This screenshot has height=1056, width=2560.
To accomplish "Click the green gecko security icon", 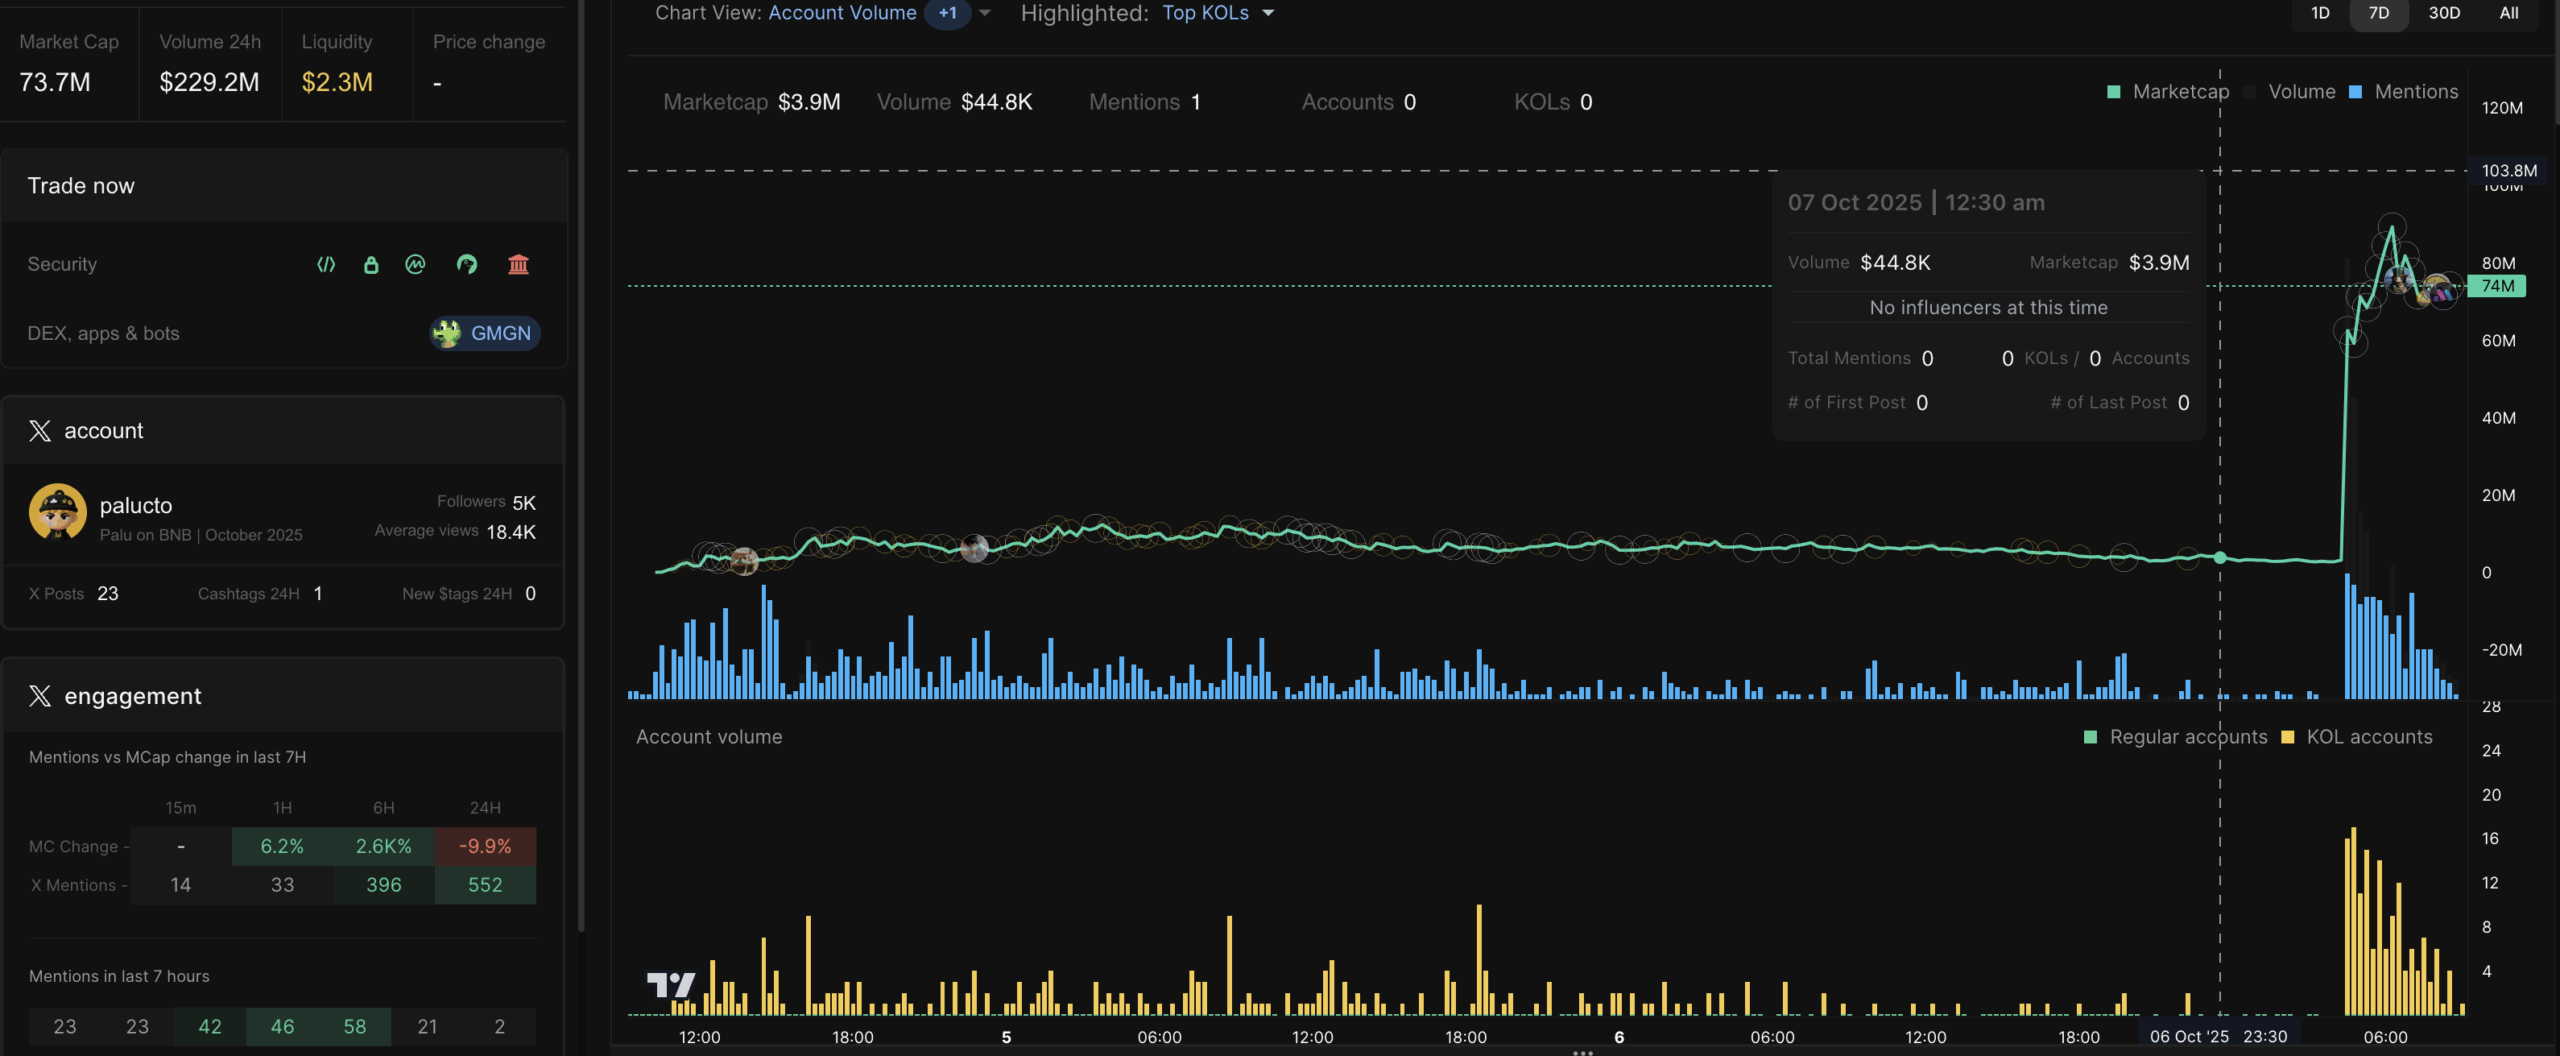I will (467, 264).
